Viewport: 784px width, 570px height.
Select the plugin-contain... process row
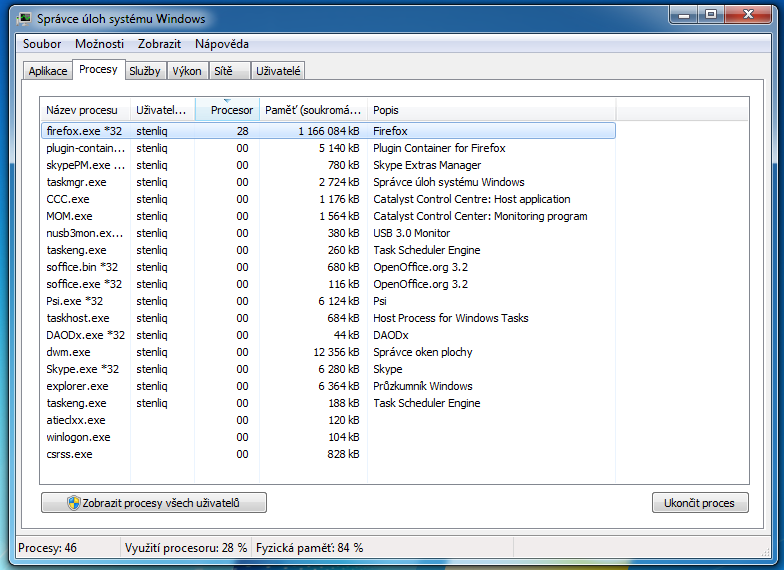[x=328, y=148]
